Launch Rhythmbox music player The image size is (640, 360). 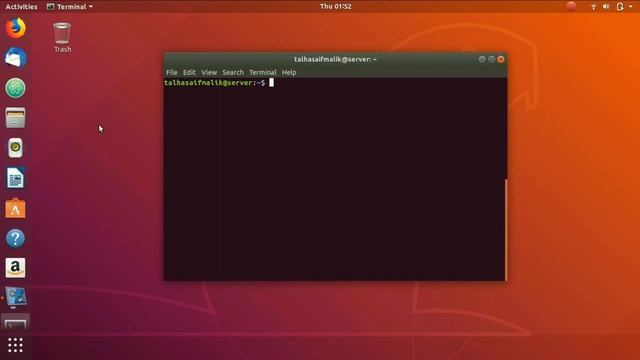[x=16, y=148]
